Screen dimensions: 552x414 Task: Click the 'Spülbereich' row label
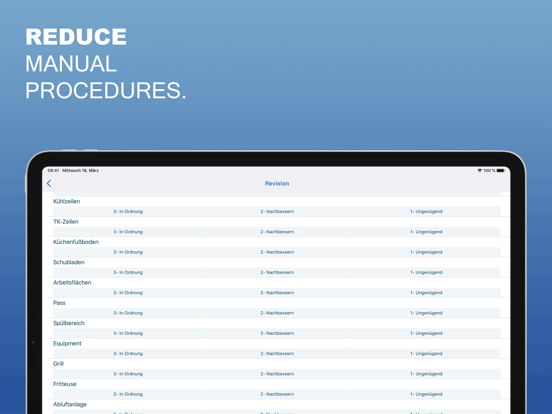[x=69, y=323]
